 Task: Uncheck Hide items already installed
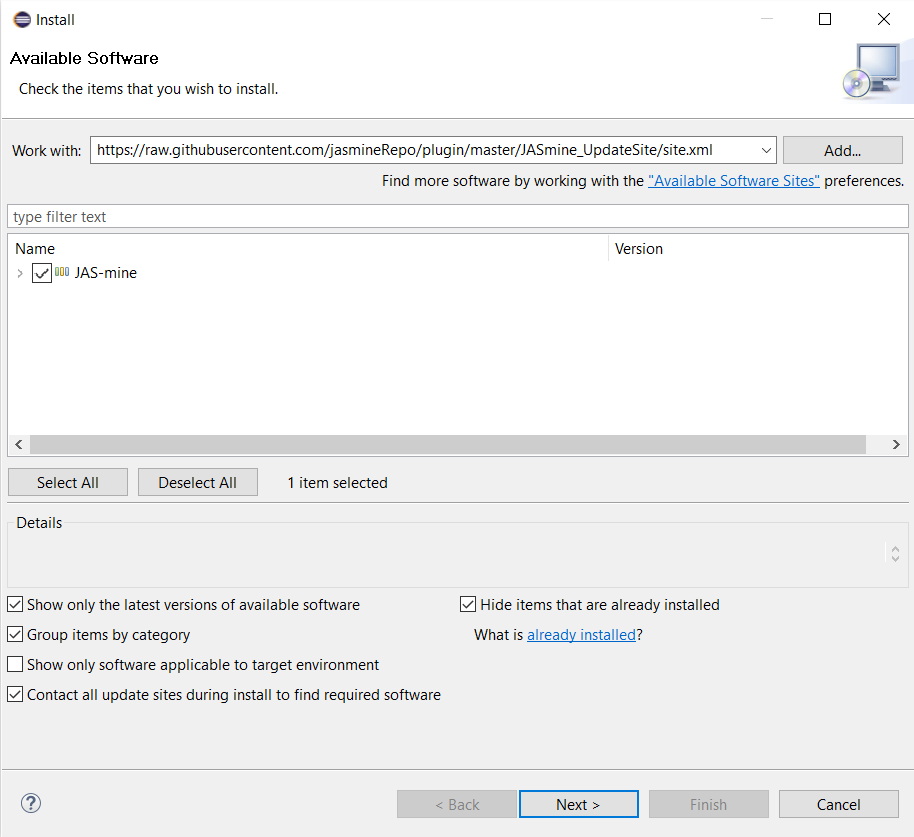pos(468,605)
